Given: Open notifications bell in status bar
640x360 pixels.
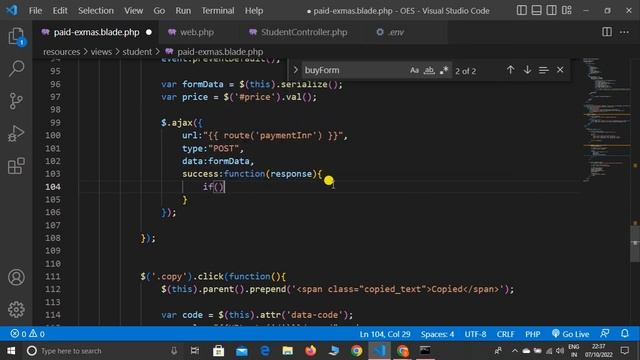Looking at the screenshot, I should point(625,334).
